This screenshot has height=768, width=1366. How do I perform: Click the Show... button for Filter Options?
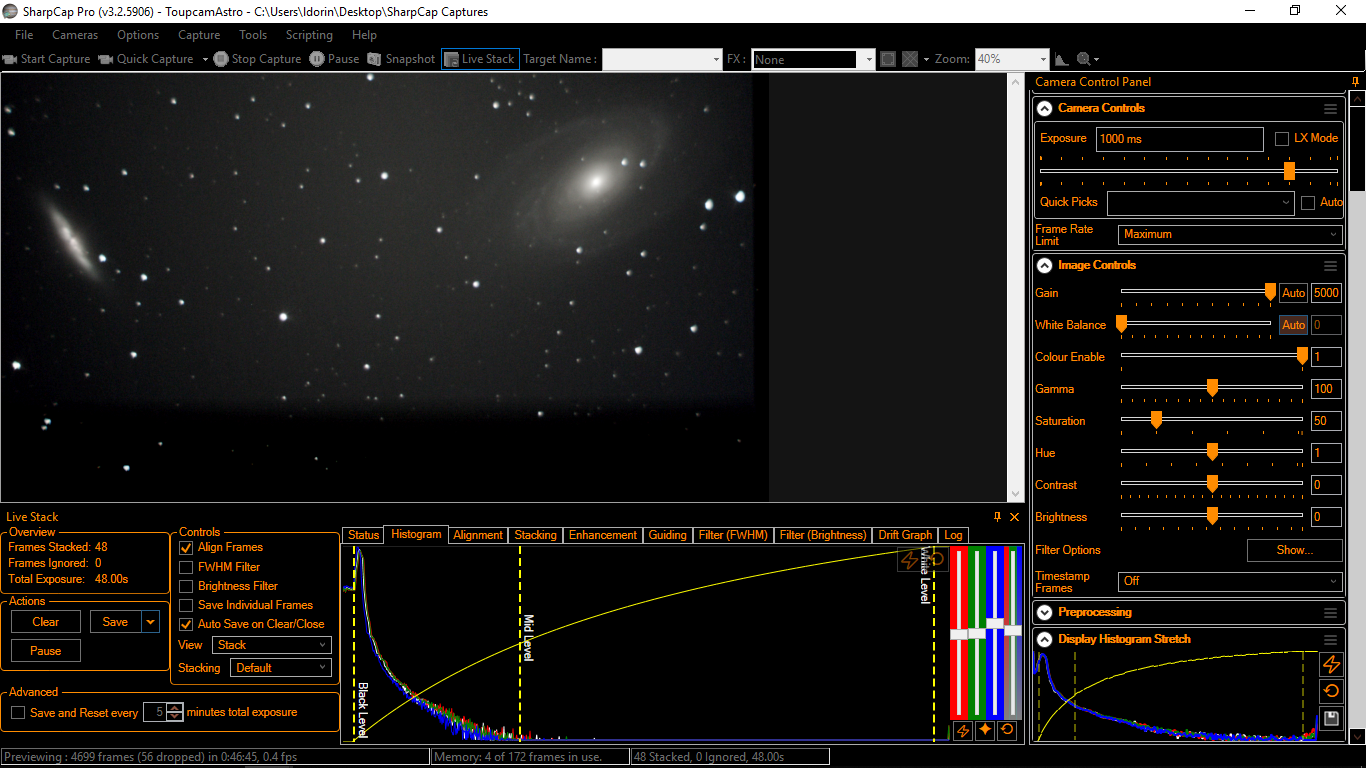pyautogui.click(x=1294, y=550)
